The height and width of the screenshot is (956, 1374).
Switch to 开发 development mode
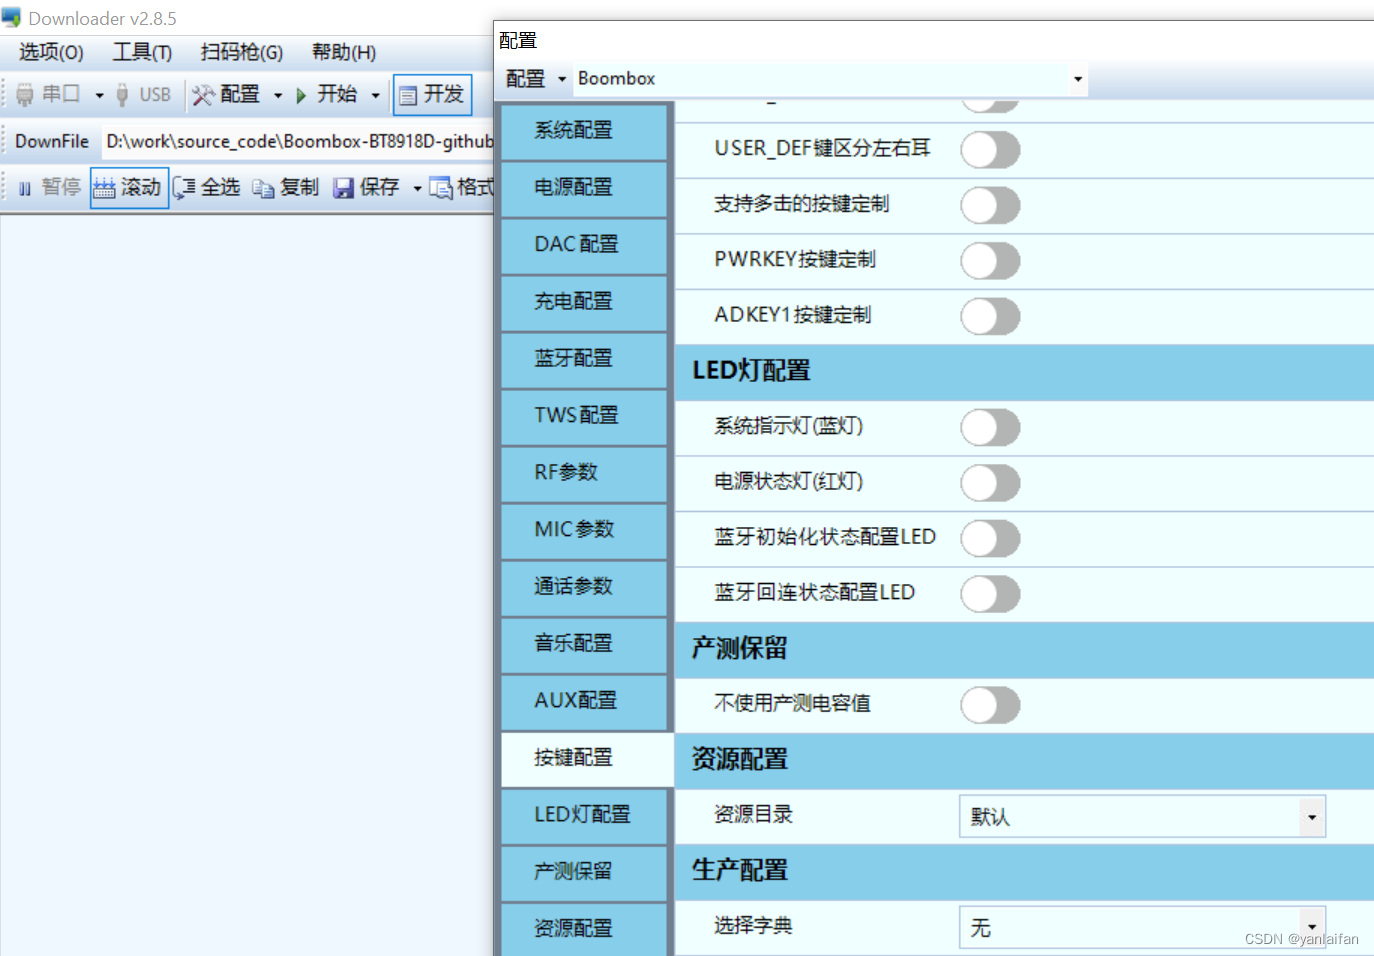[x=432, y=94]
